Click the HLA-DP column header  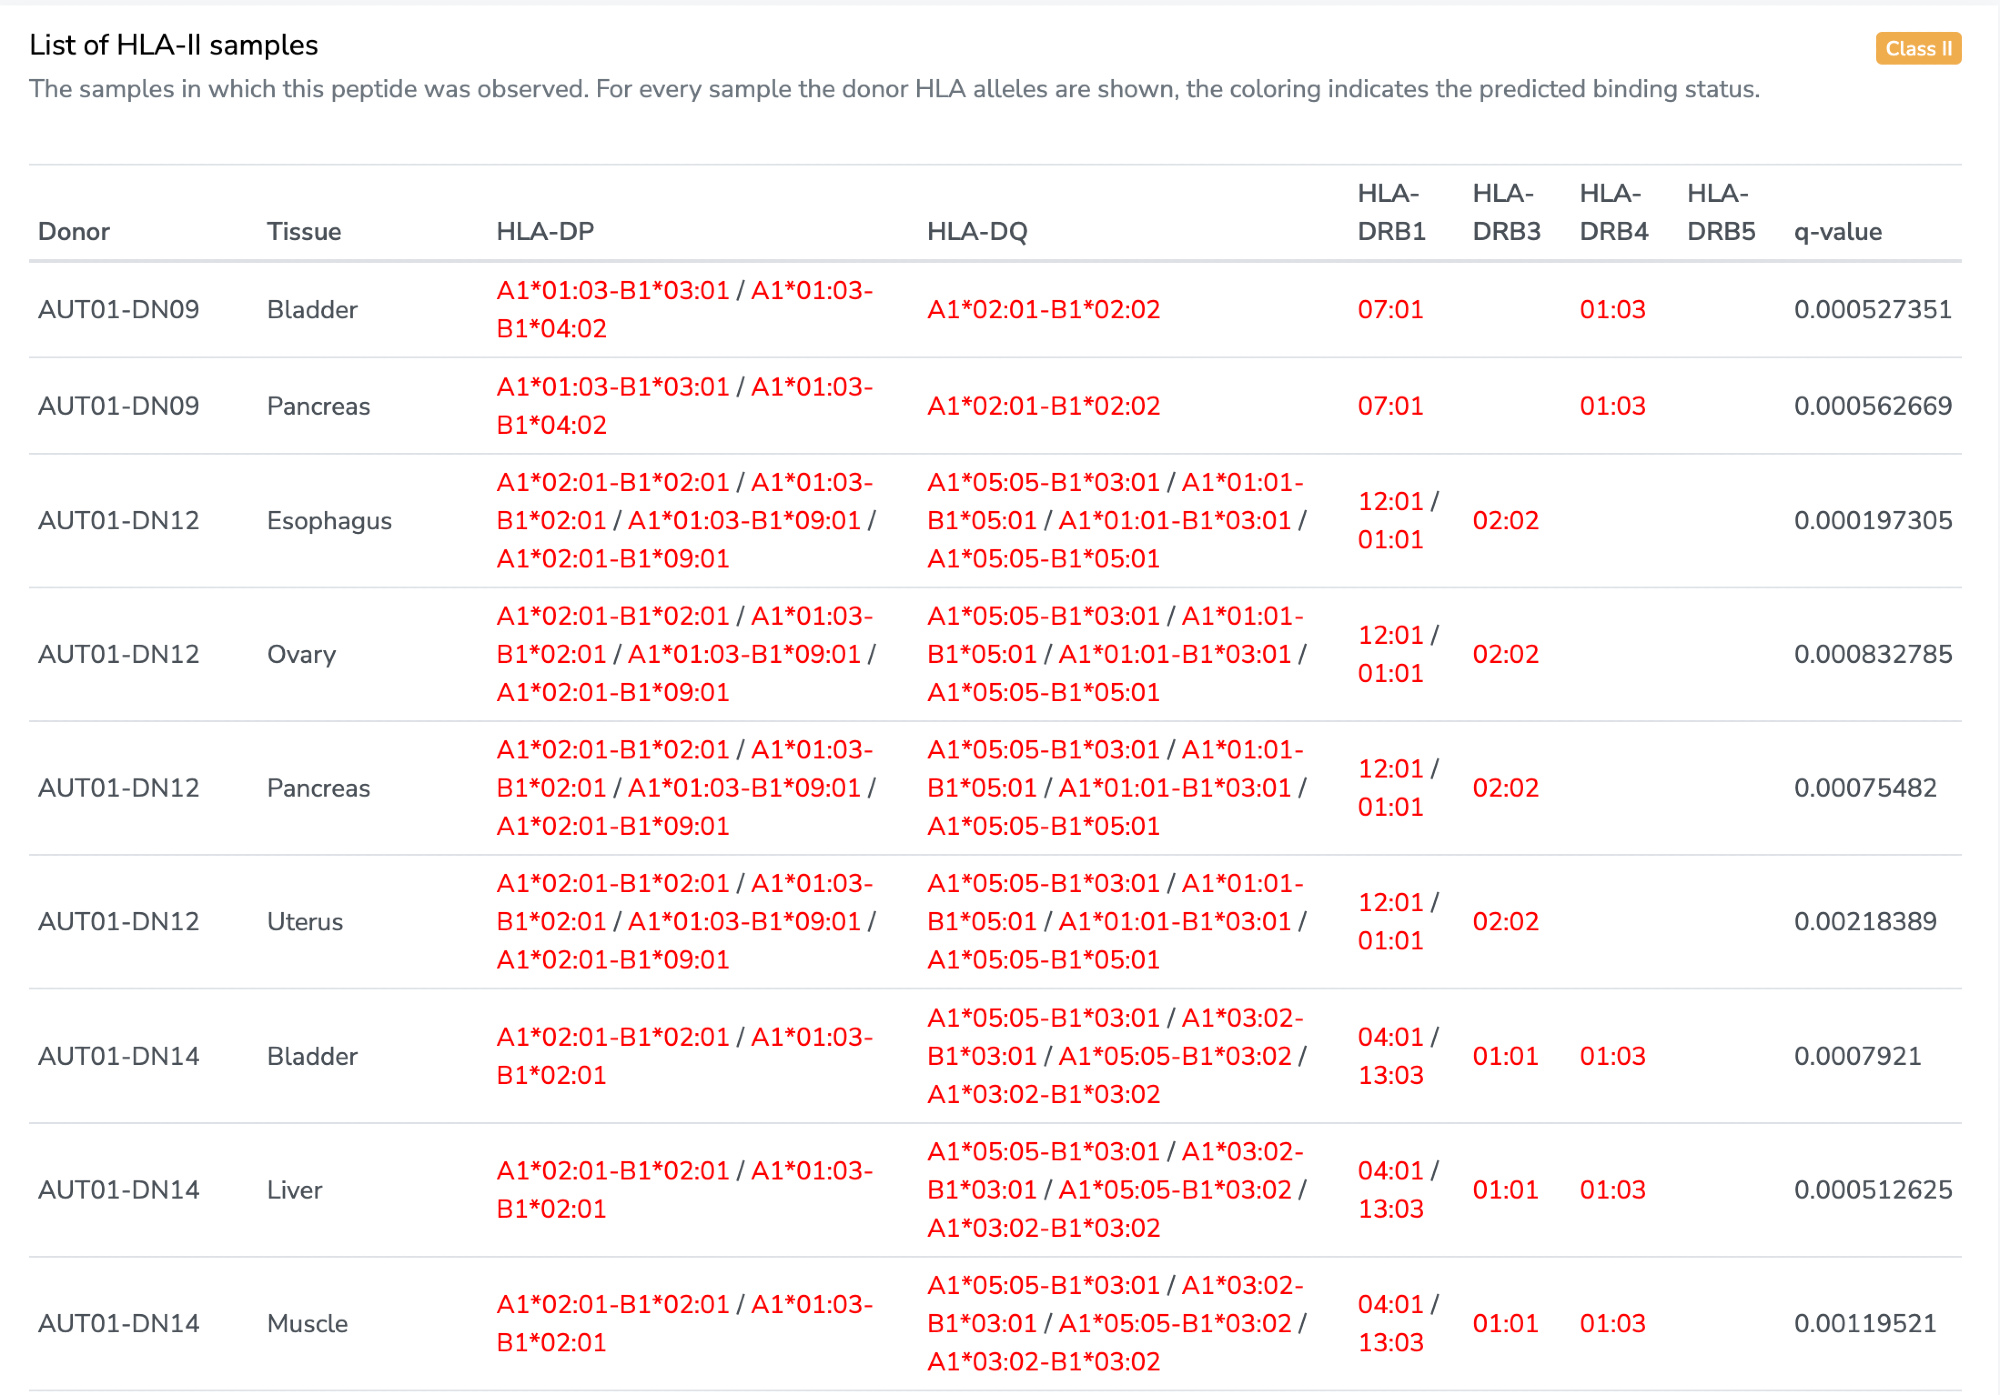pyautogui.click(x=545, y=231)
